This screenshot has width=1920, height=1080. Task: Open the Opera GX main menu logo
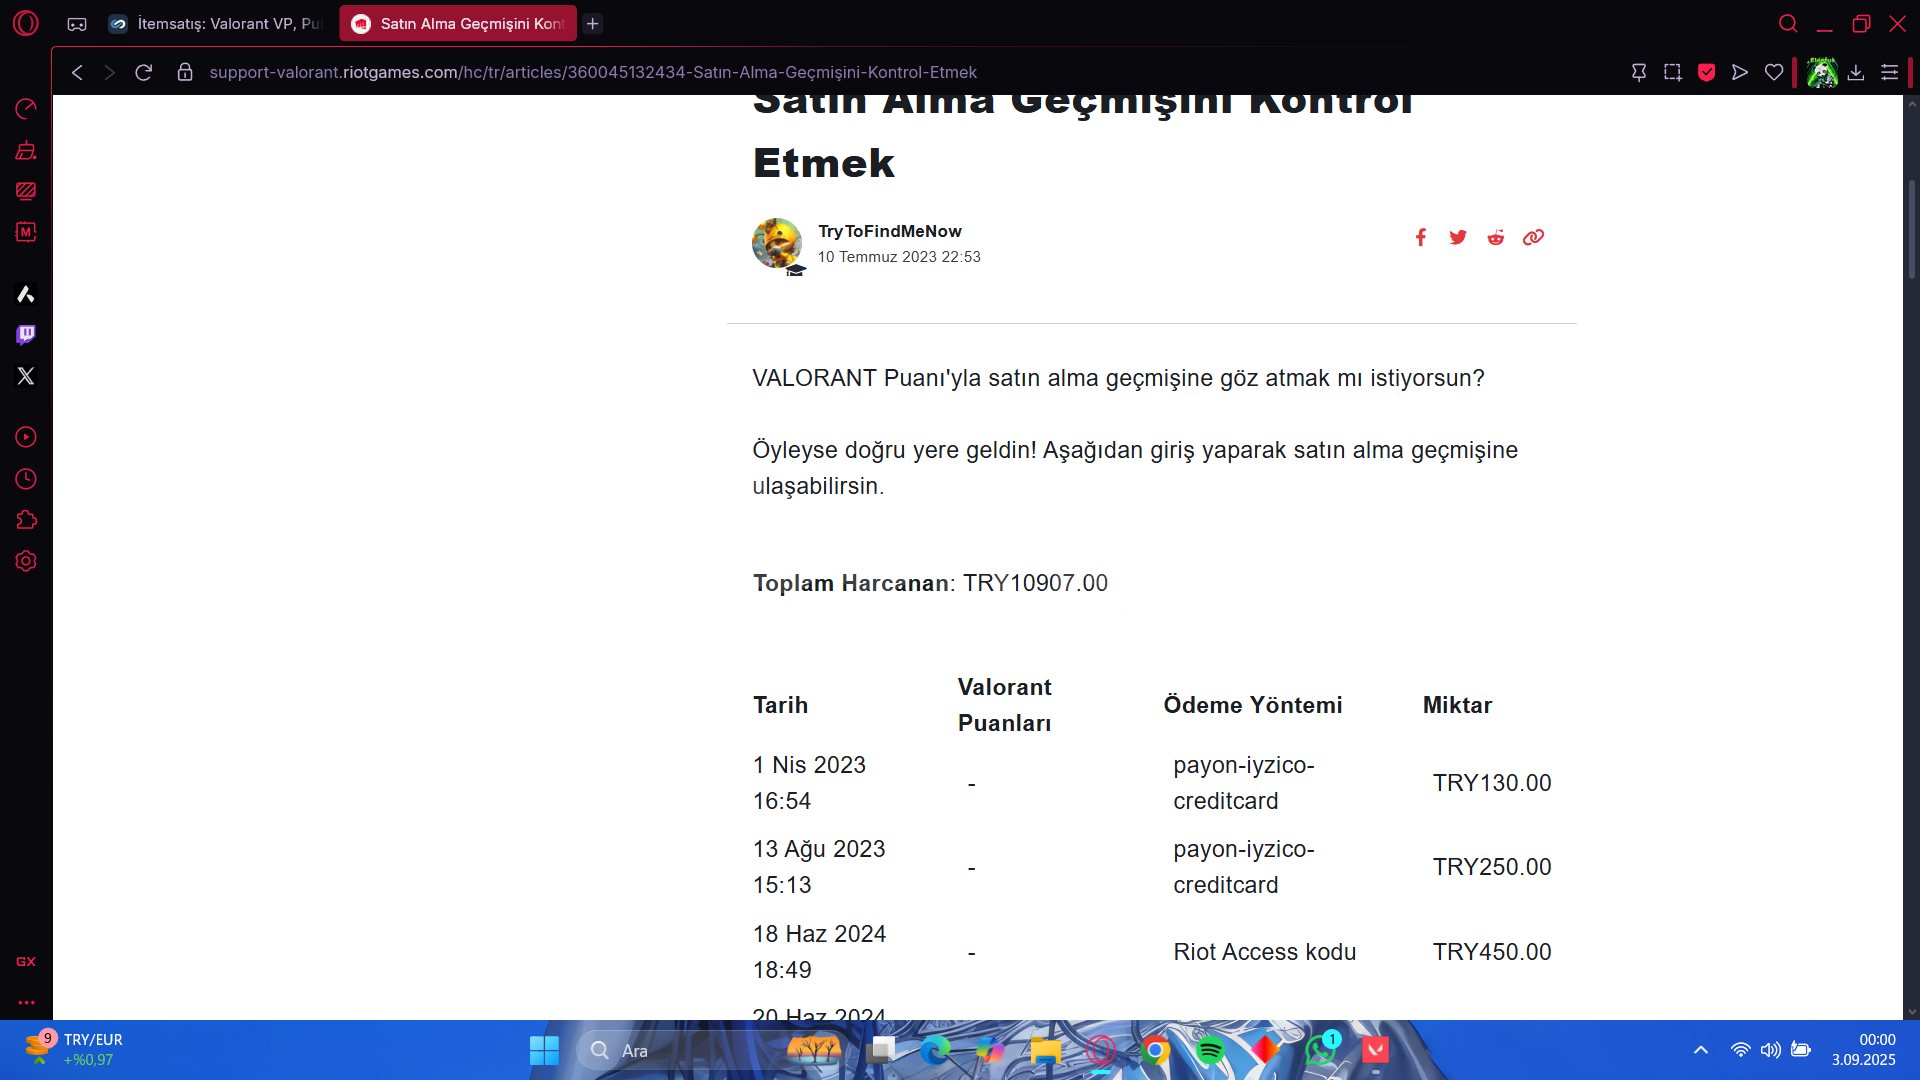point(26,23)
